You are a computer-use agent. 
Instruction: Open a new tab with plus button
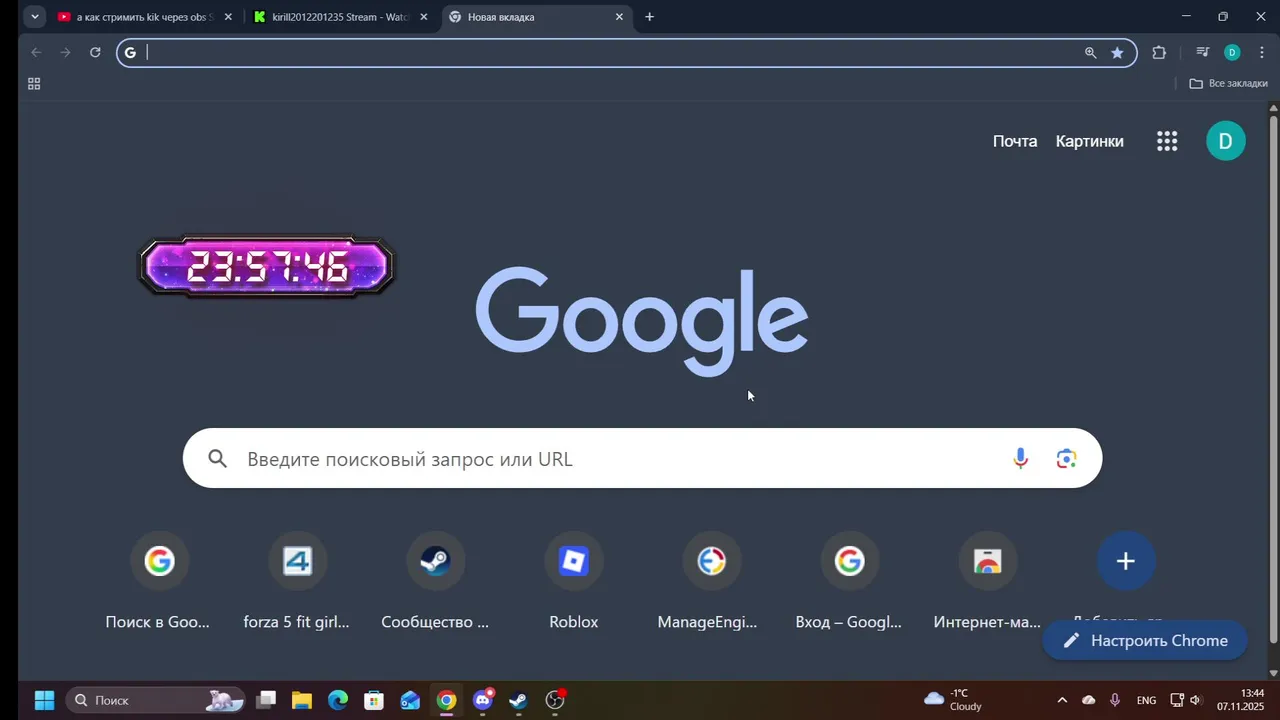649,17
